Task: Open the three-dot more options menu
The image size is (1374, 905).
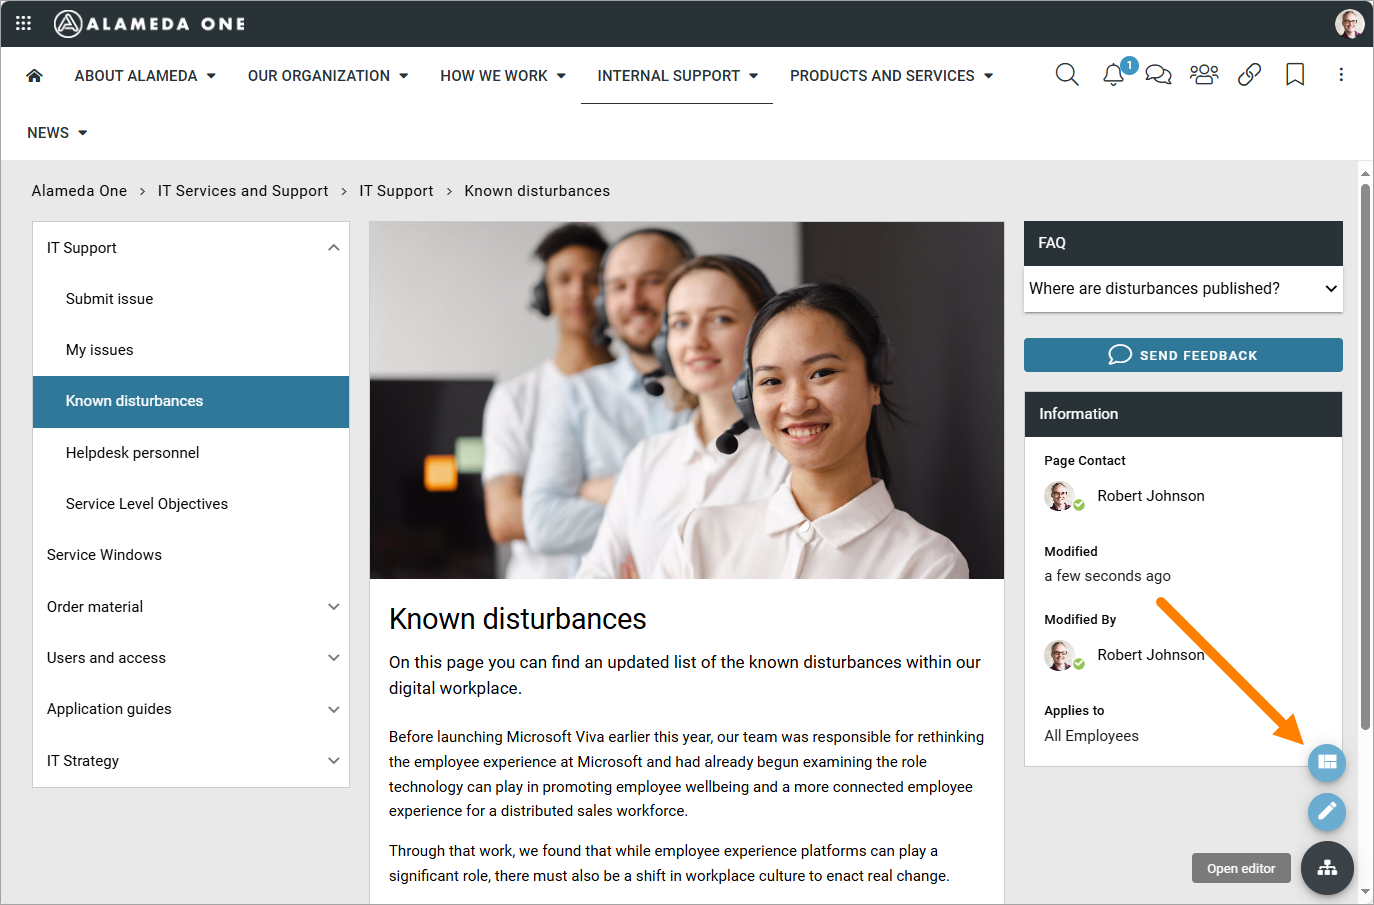Action: [x=1341, y=75]
